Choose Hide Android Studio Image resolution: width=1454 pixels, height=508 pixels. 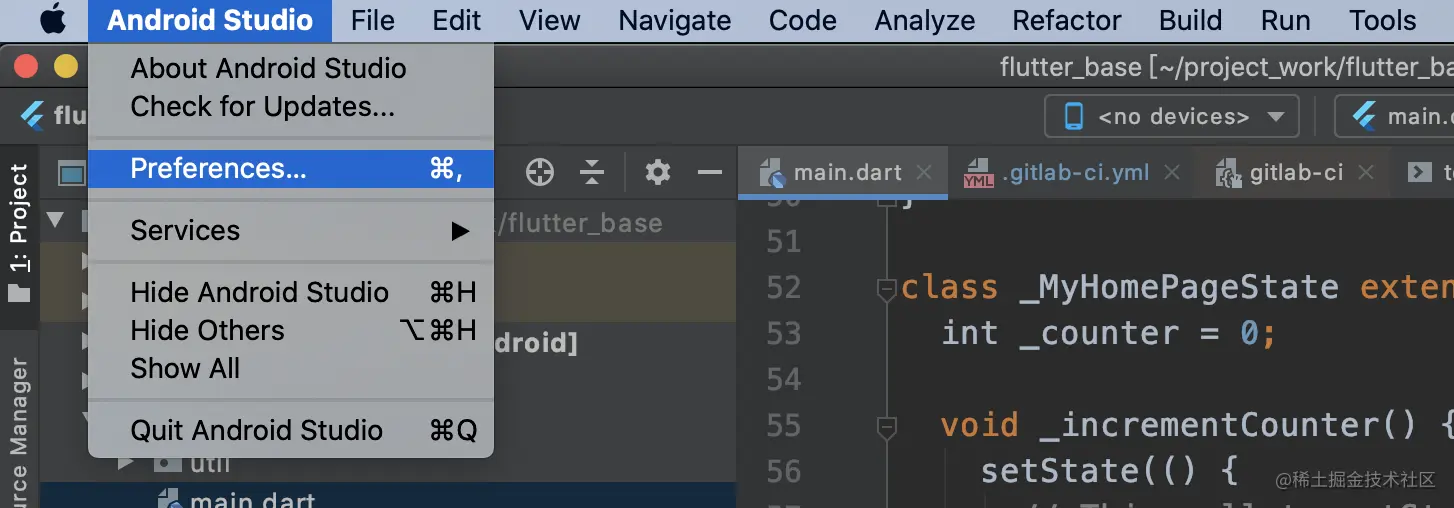coord(291,293)
